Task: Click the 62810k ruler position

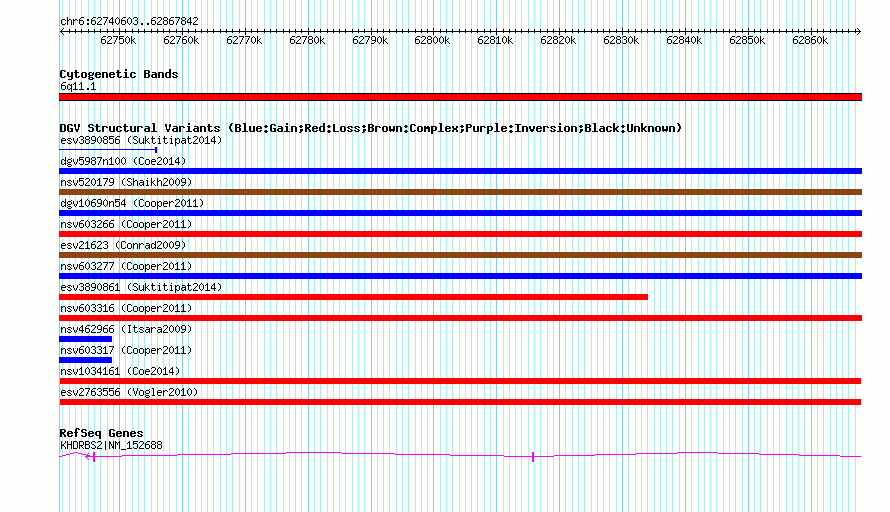Action: coord(496,40)
